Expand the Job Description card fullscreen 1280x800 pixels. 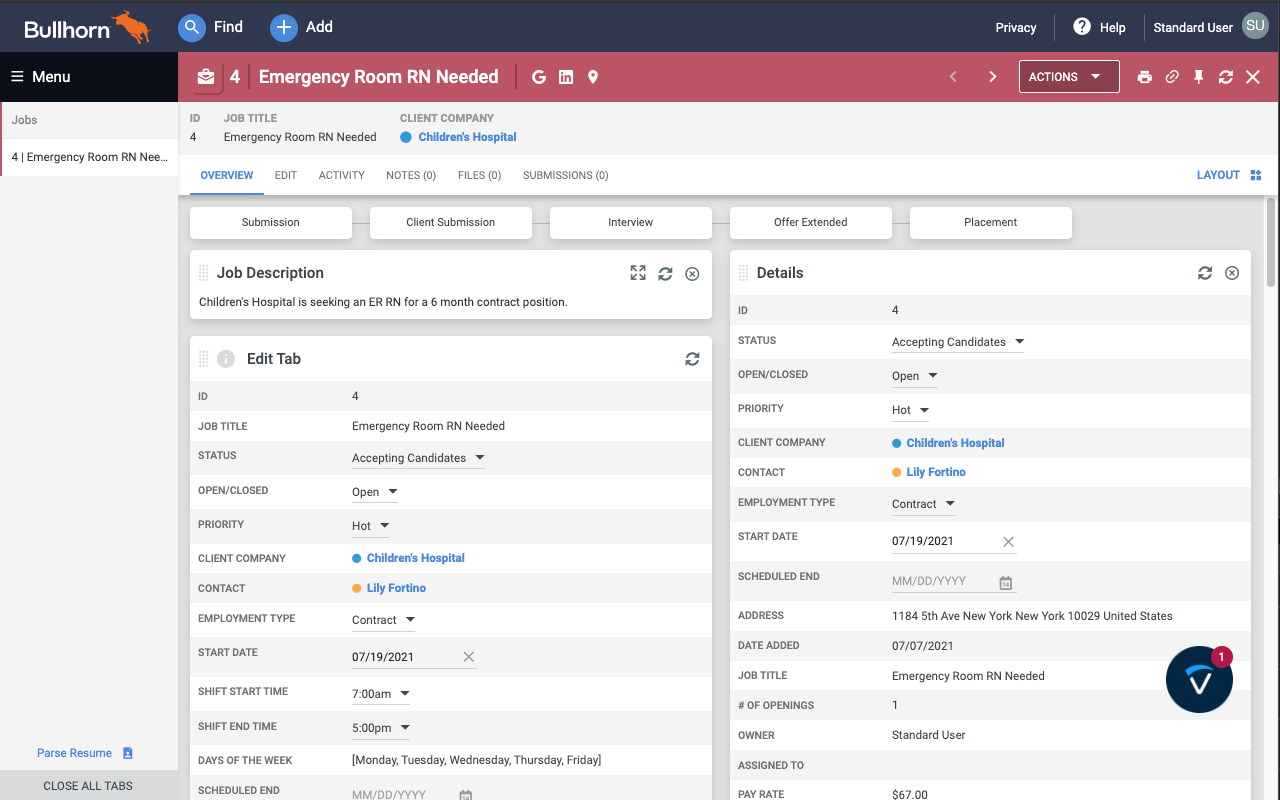pos(638,273)
